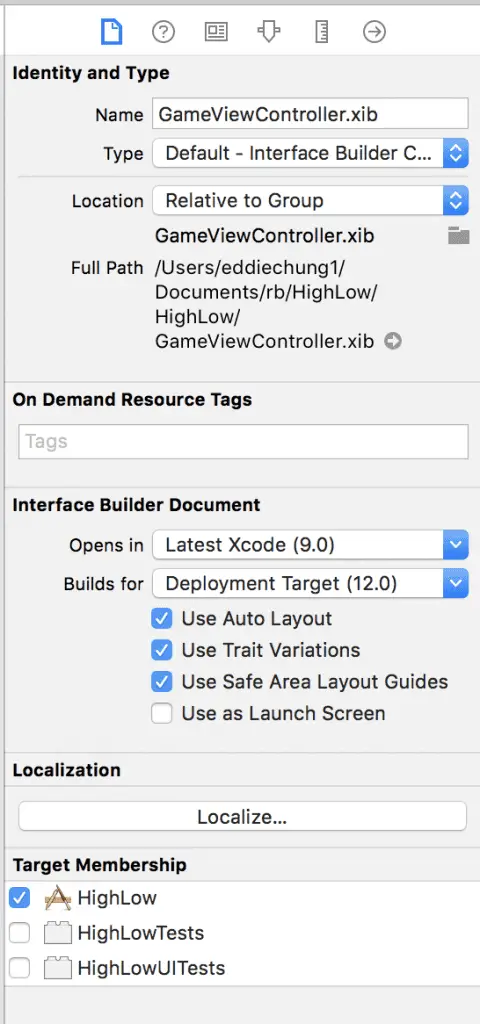Switch to the Attributes inspector
This screenshot has height=1024, width=480.
pyautogui.click(x=268, y=31)
